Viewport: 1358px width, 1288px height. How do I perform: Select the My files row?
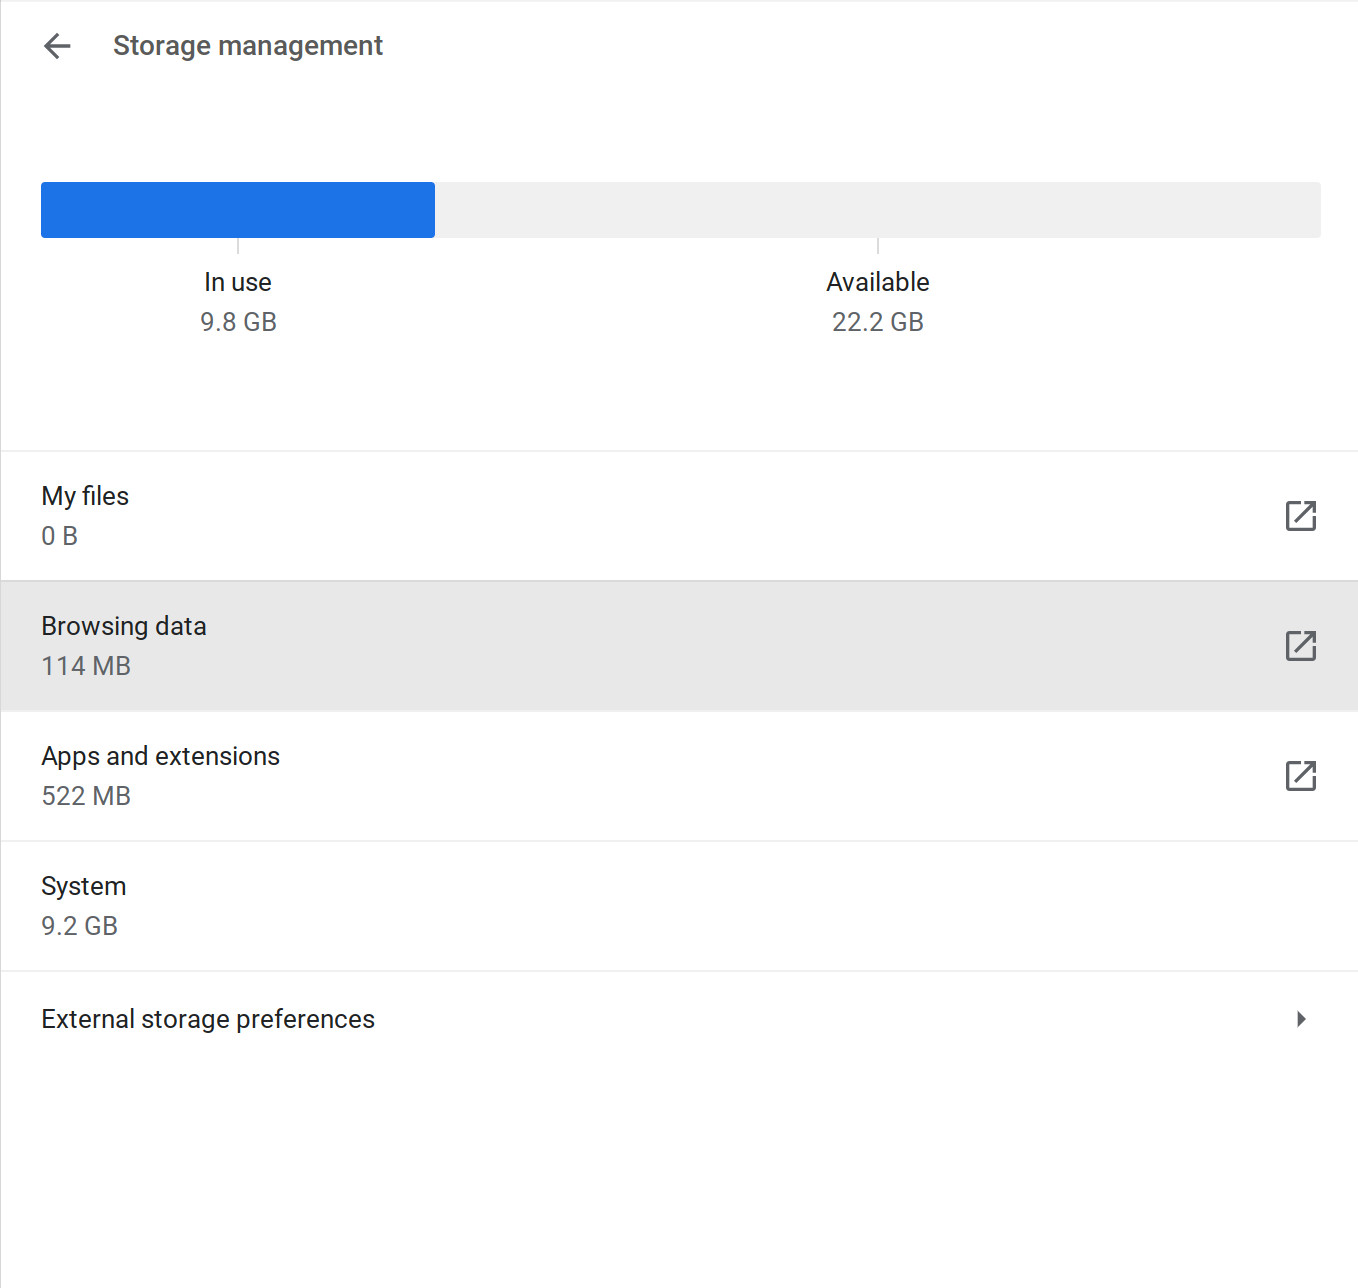click(x=679, y=516)
